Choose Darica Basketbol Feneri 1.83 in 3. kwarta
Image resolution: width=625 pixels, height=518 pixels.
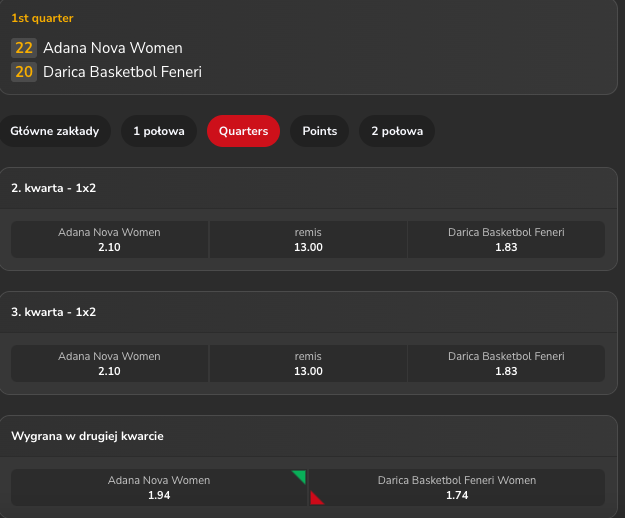[506, 364]
